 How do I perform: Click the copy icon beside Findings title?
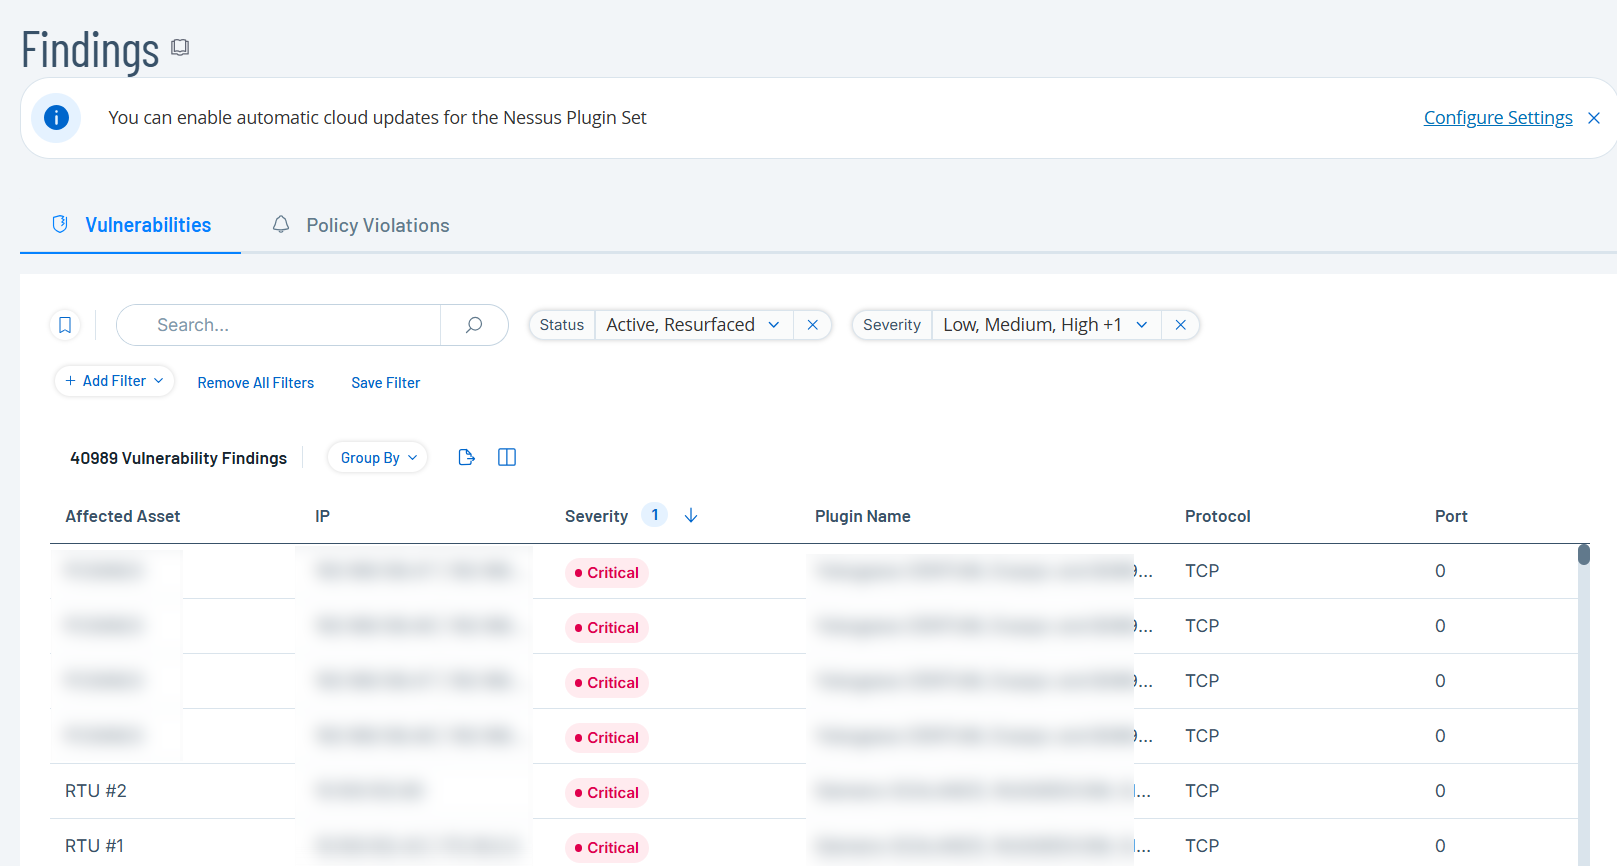point(180,47)
